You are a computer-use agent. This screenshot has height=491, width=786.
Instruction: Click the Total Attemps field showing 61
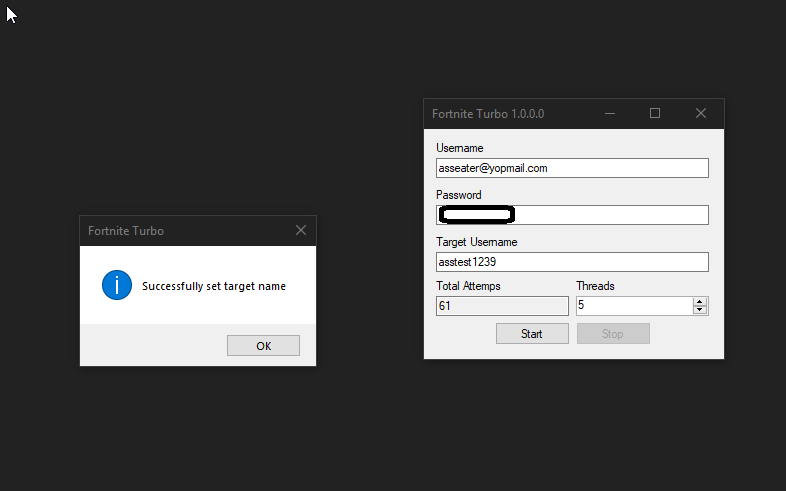coord(502,306)
